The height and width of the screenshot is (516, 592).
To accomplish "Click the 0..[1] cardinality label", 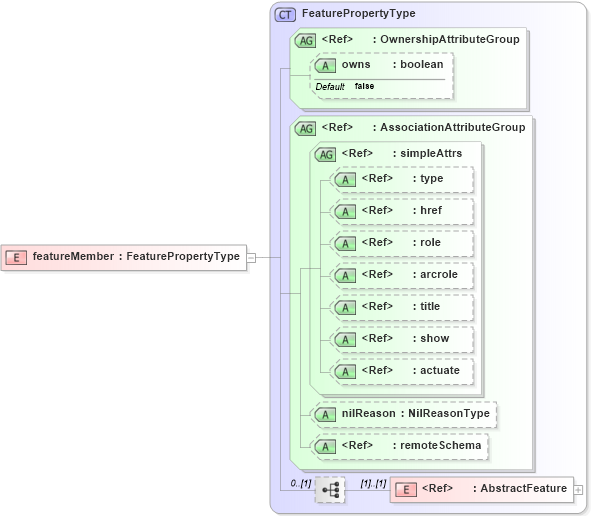I will (301, 483).
